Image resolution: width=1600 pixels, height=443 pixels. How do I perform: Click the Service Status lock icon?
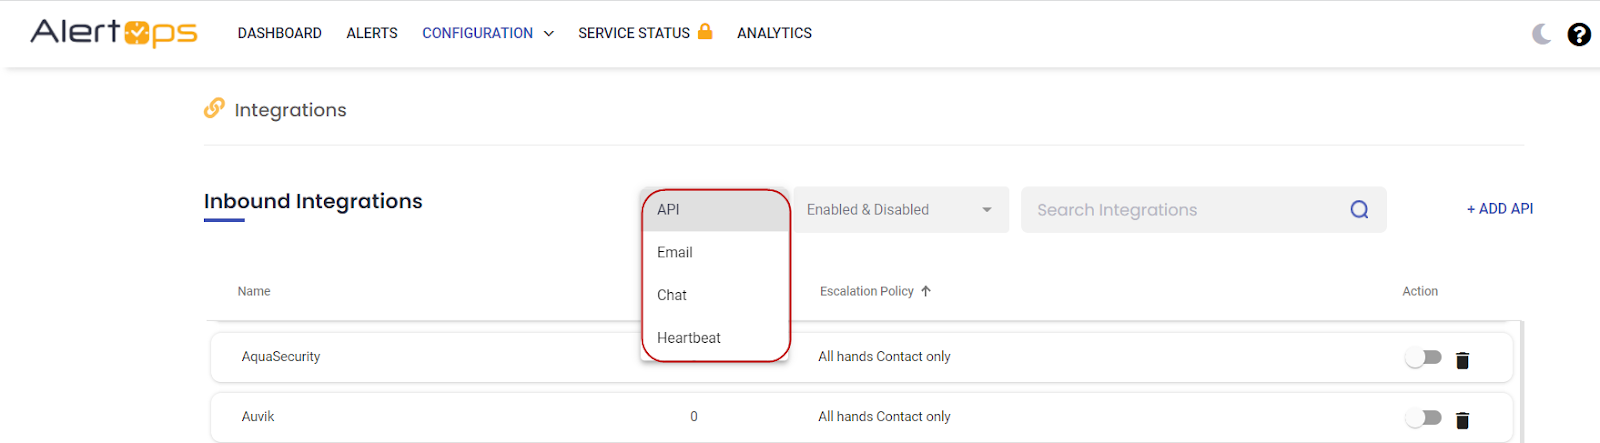pyautogui.click(x=705, y=32)
